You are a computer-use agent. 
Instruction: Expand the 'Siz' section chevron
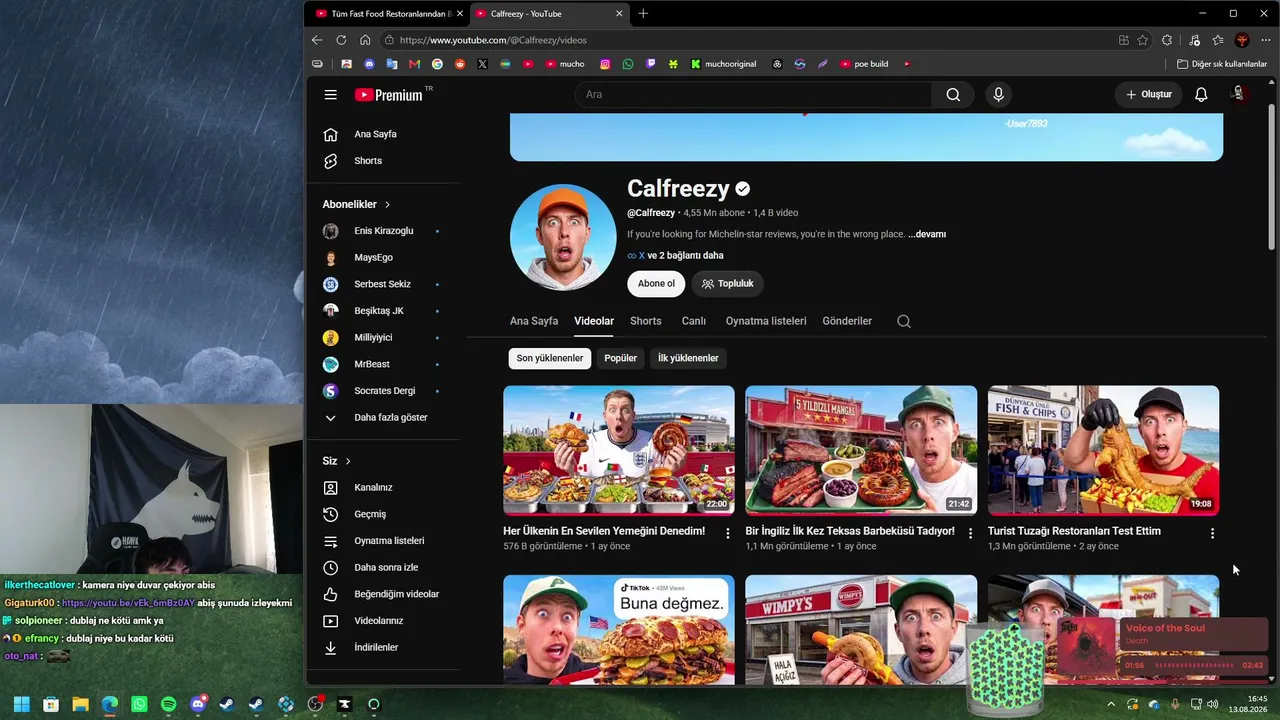tap(348, 461)
